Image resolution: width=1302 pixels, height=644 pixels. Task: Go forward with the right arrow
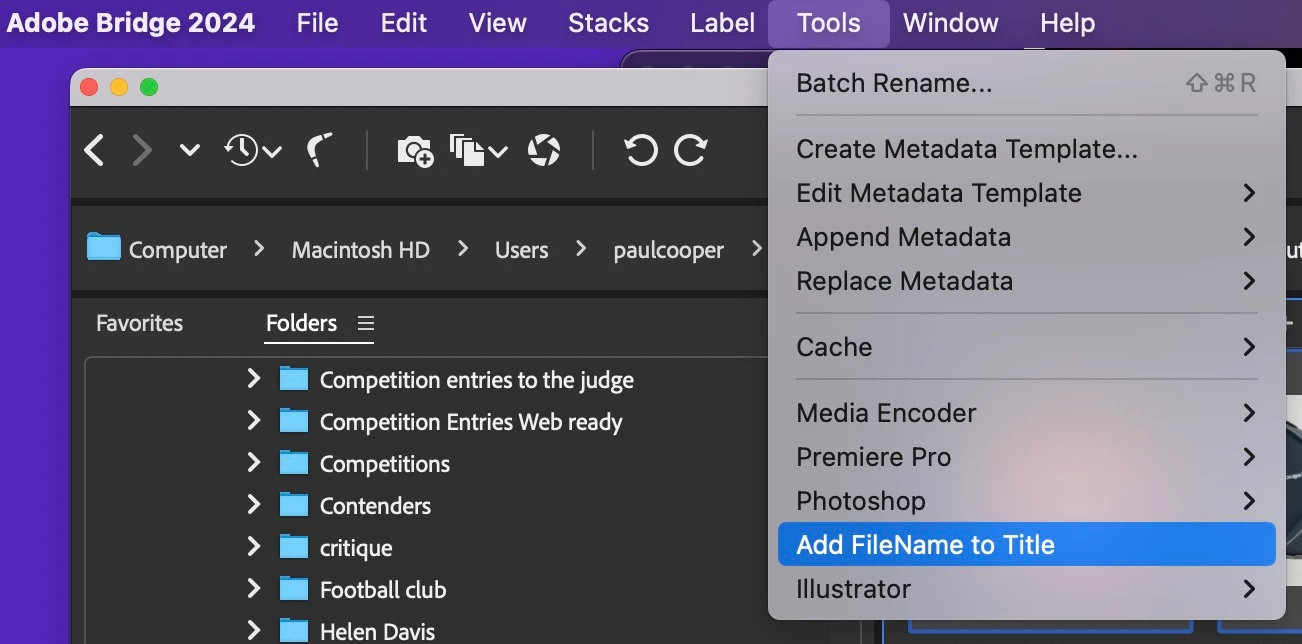[143, 151]
